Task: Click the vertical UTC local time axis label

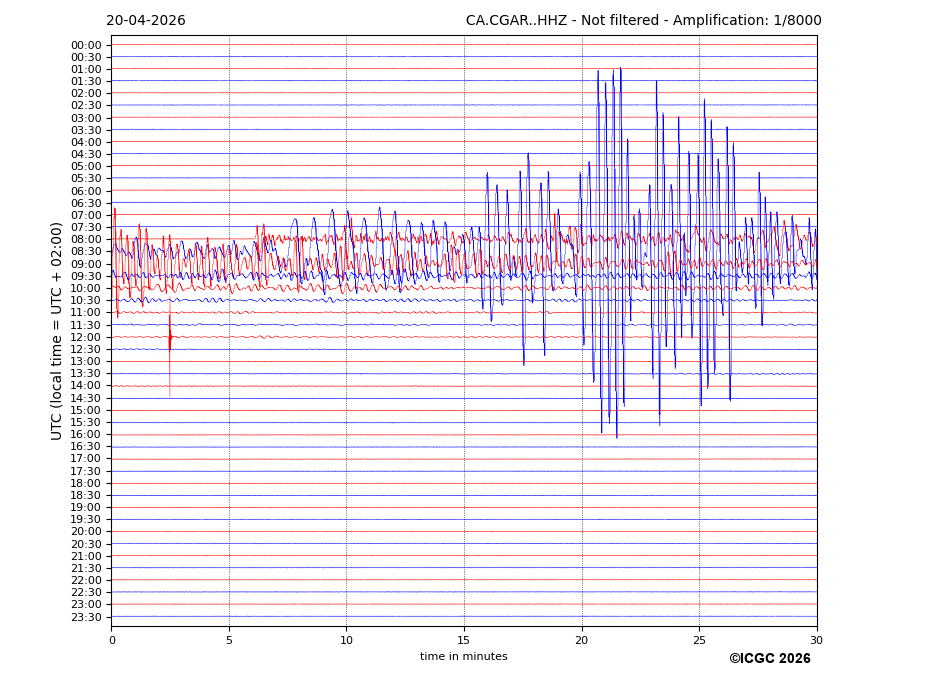Action: [57, 330]
